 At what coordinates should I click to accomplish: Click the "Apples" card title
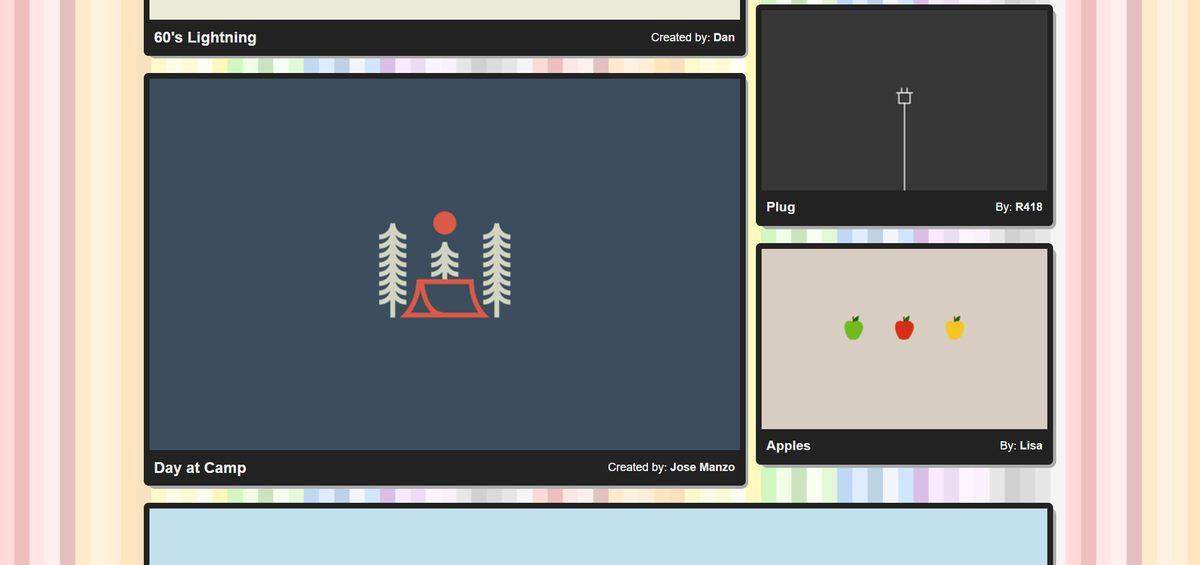pos(788,446)
